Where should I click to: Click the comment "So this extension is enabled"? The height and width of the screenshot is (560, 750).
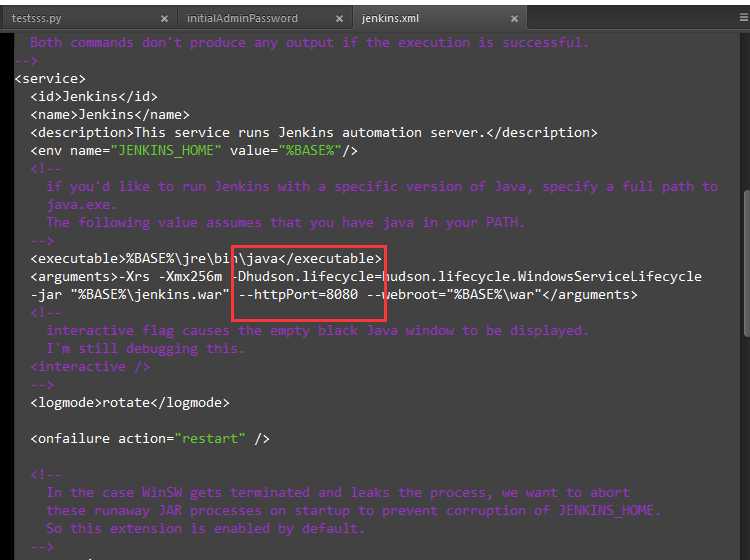[206, 528]
